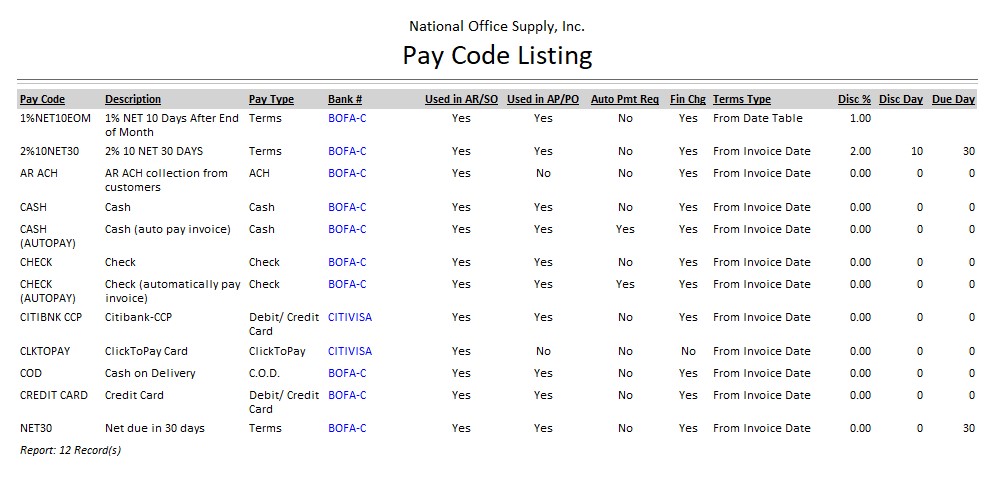Screen dimensions: 1002x477
Task: Click the BOFA-C link for CREDIT CARD
Action: tap(347, 395)
